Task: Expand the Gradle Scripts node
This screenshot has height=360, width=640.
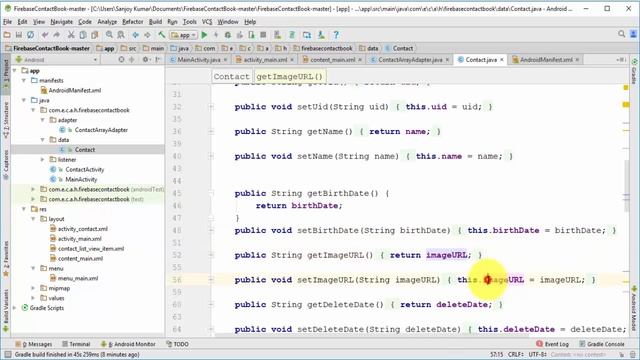Action: click(15, 308)
